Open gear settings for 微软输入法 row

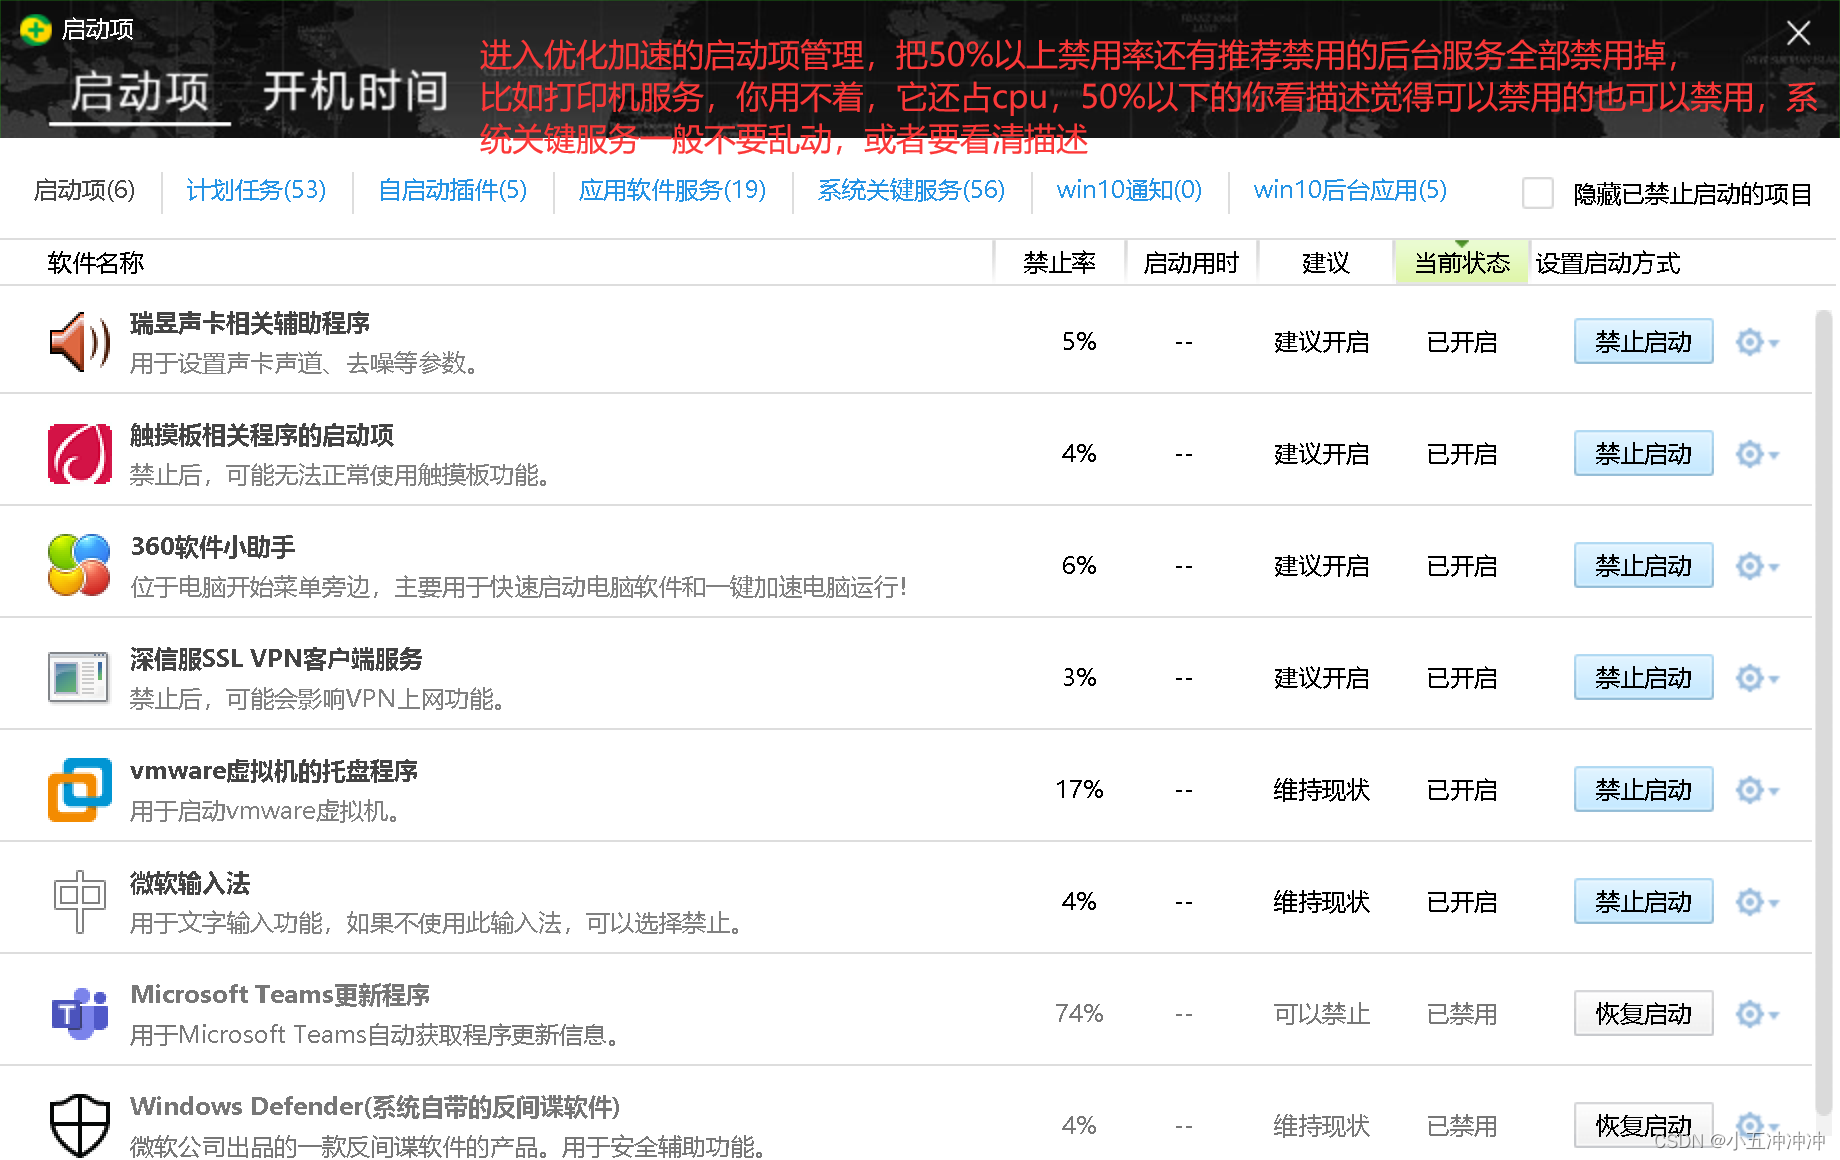point(1757,902)
